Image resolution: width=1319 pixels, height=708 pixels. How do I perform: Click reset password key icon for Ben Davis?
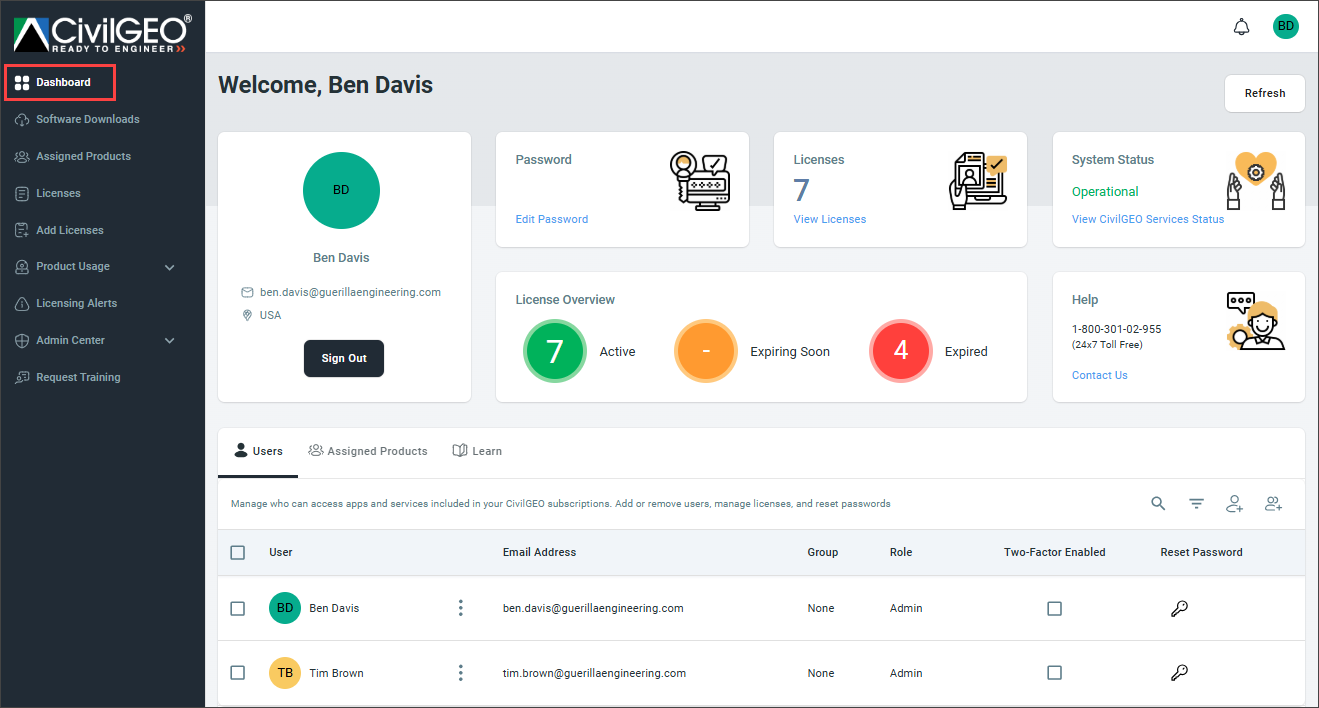[x=1179, y=608]
